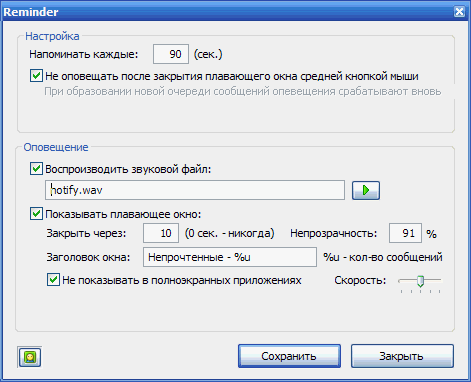Toggle 'Не показывать в полноэкранных приложениях'

click(x=53, y=280)
